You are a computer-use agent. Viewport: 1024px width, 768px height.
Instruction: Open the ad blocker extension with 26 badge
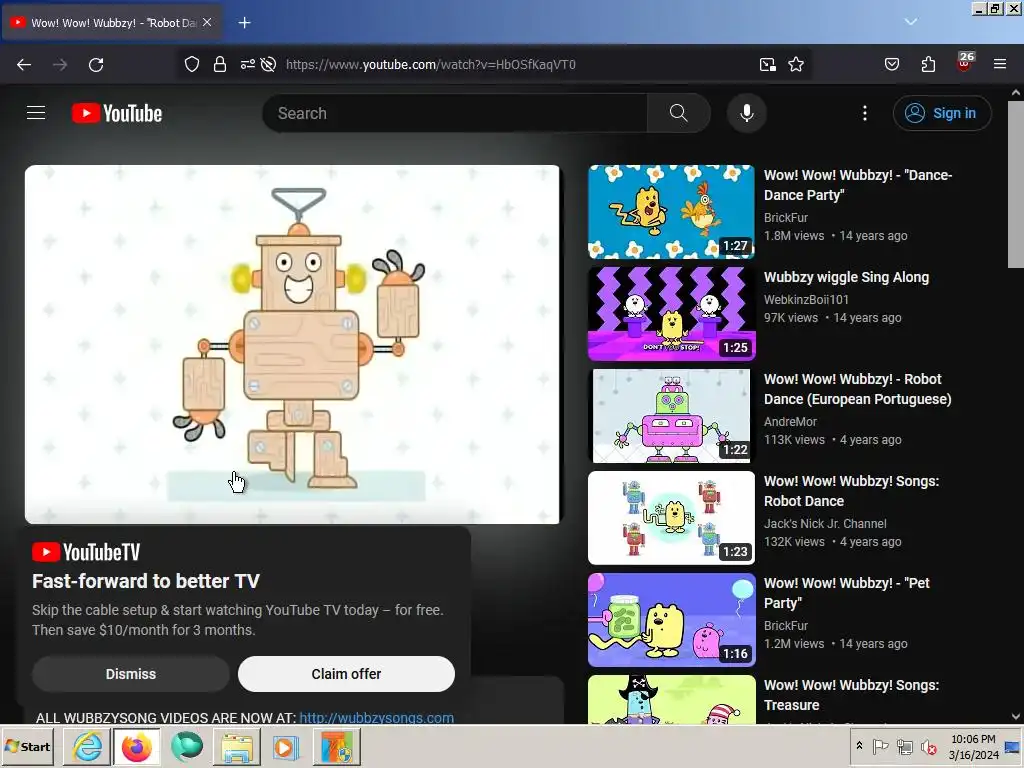[x=965, y=63]
